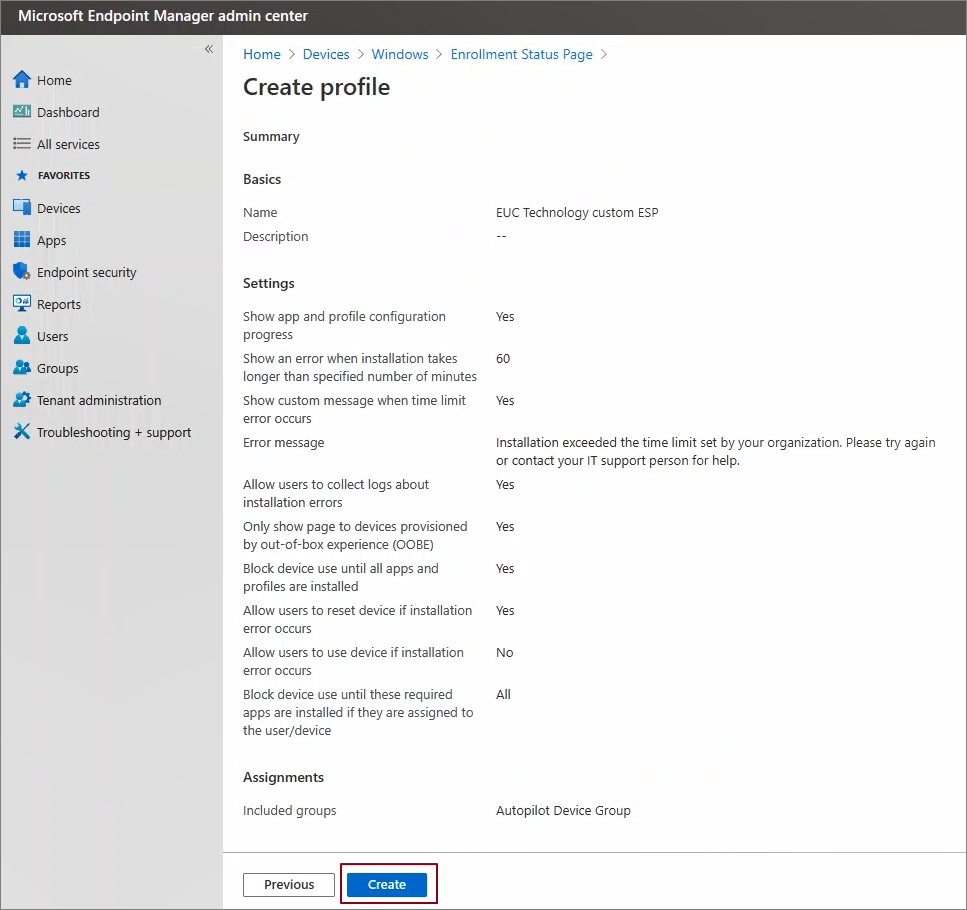Click the Users person icon
Viewport: 967px width, 910px height.
click(22, 335)
